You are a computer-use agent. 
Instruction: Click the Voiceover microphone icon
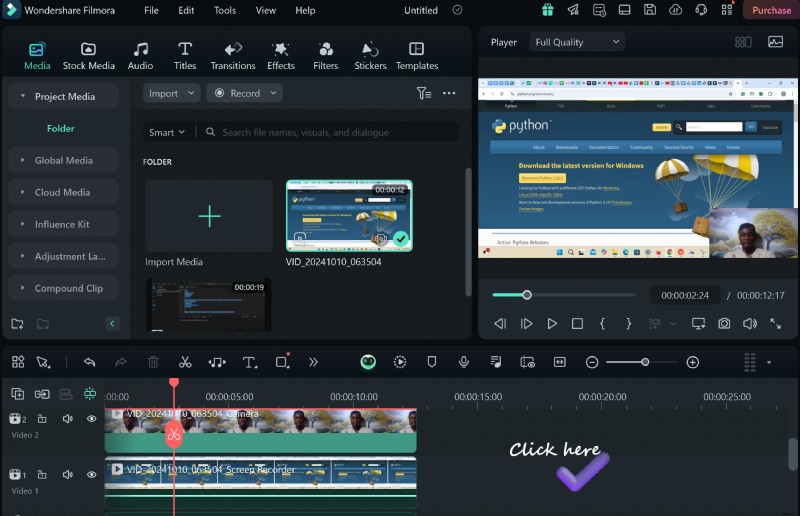(x=464, y=362)
